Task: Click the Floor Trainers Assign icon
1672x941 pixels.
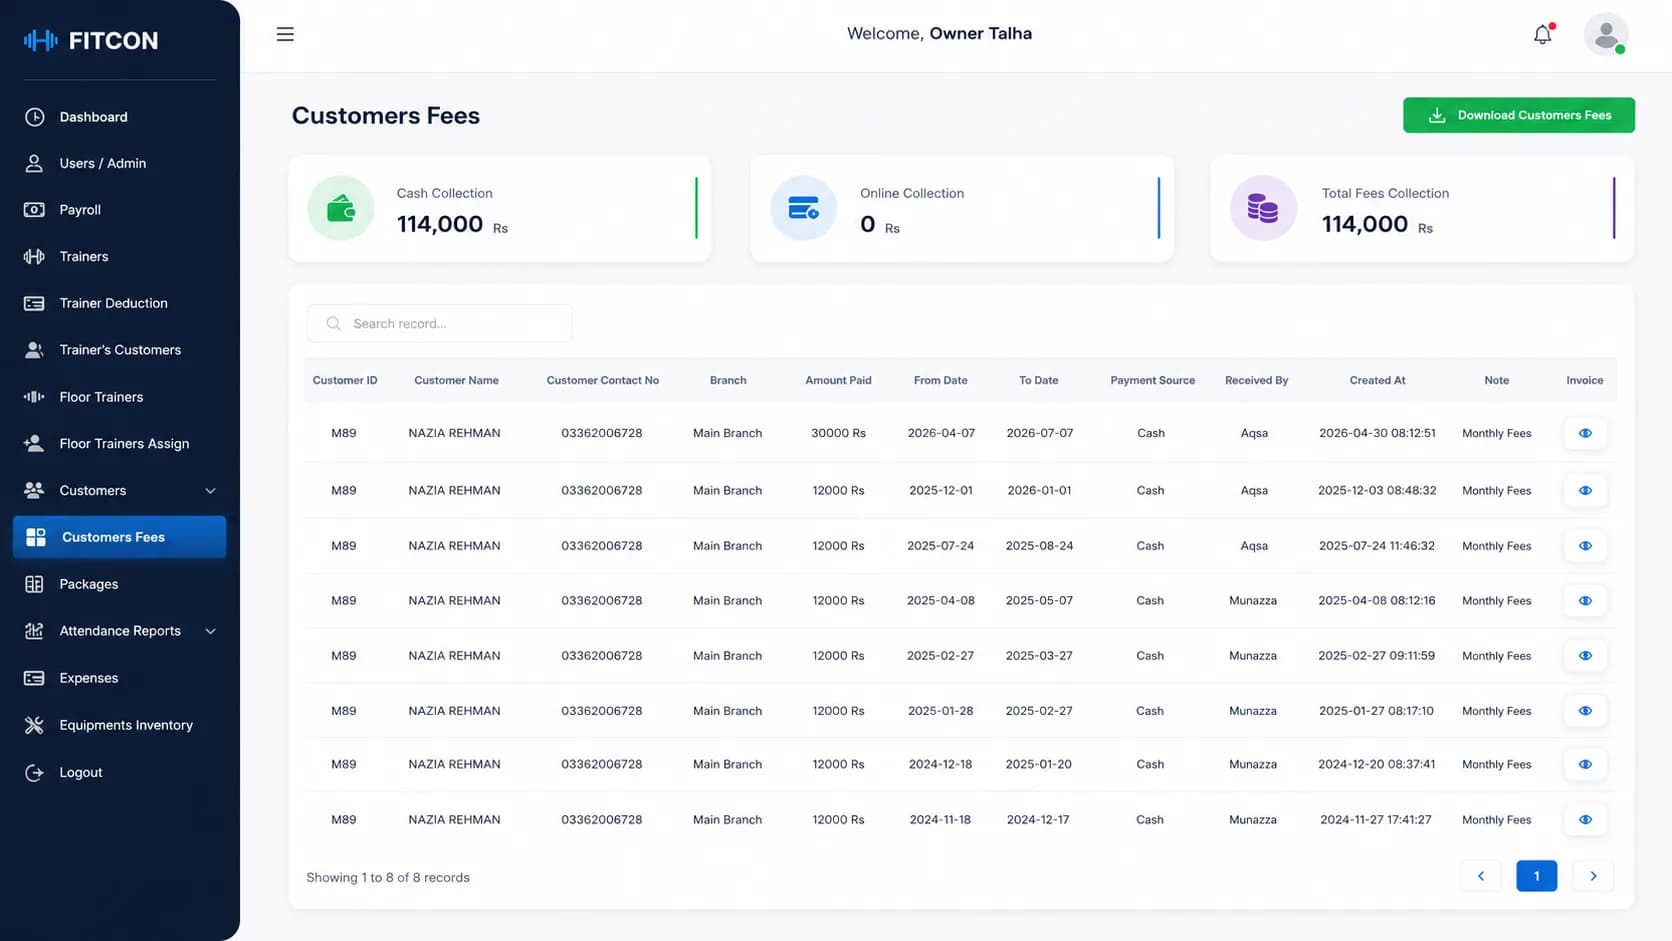Action: click(x=34, y=443)
